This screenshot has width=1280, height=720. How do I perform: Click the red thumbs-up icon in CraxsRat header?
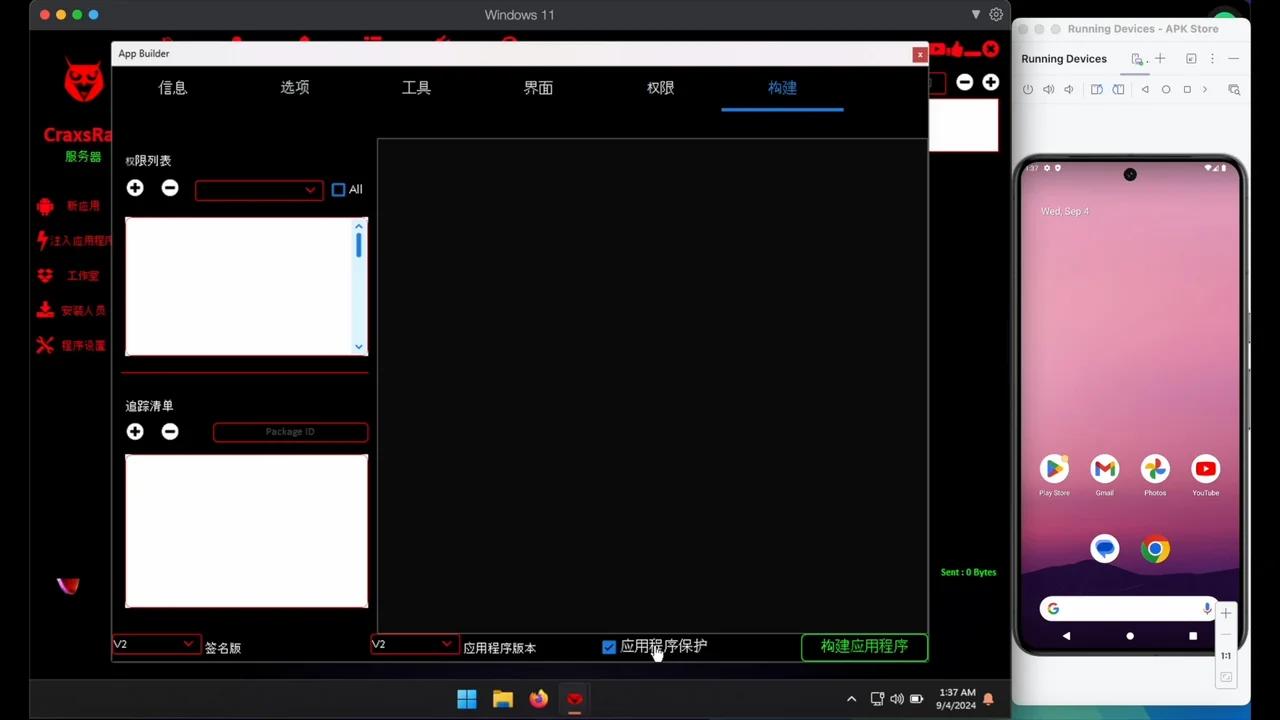pyautogui.click(x=956, y=48)
